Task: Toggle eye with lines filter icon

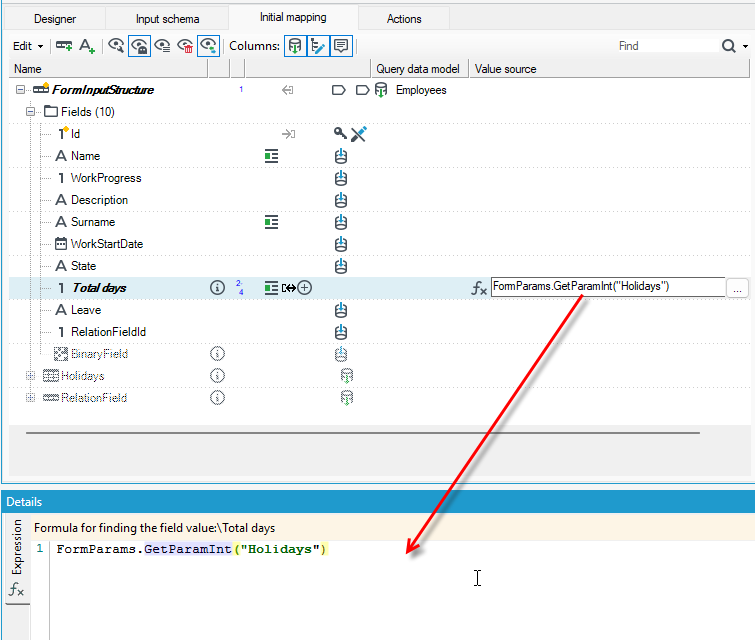Action: 162,46
